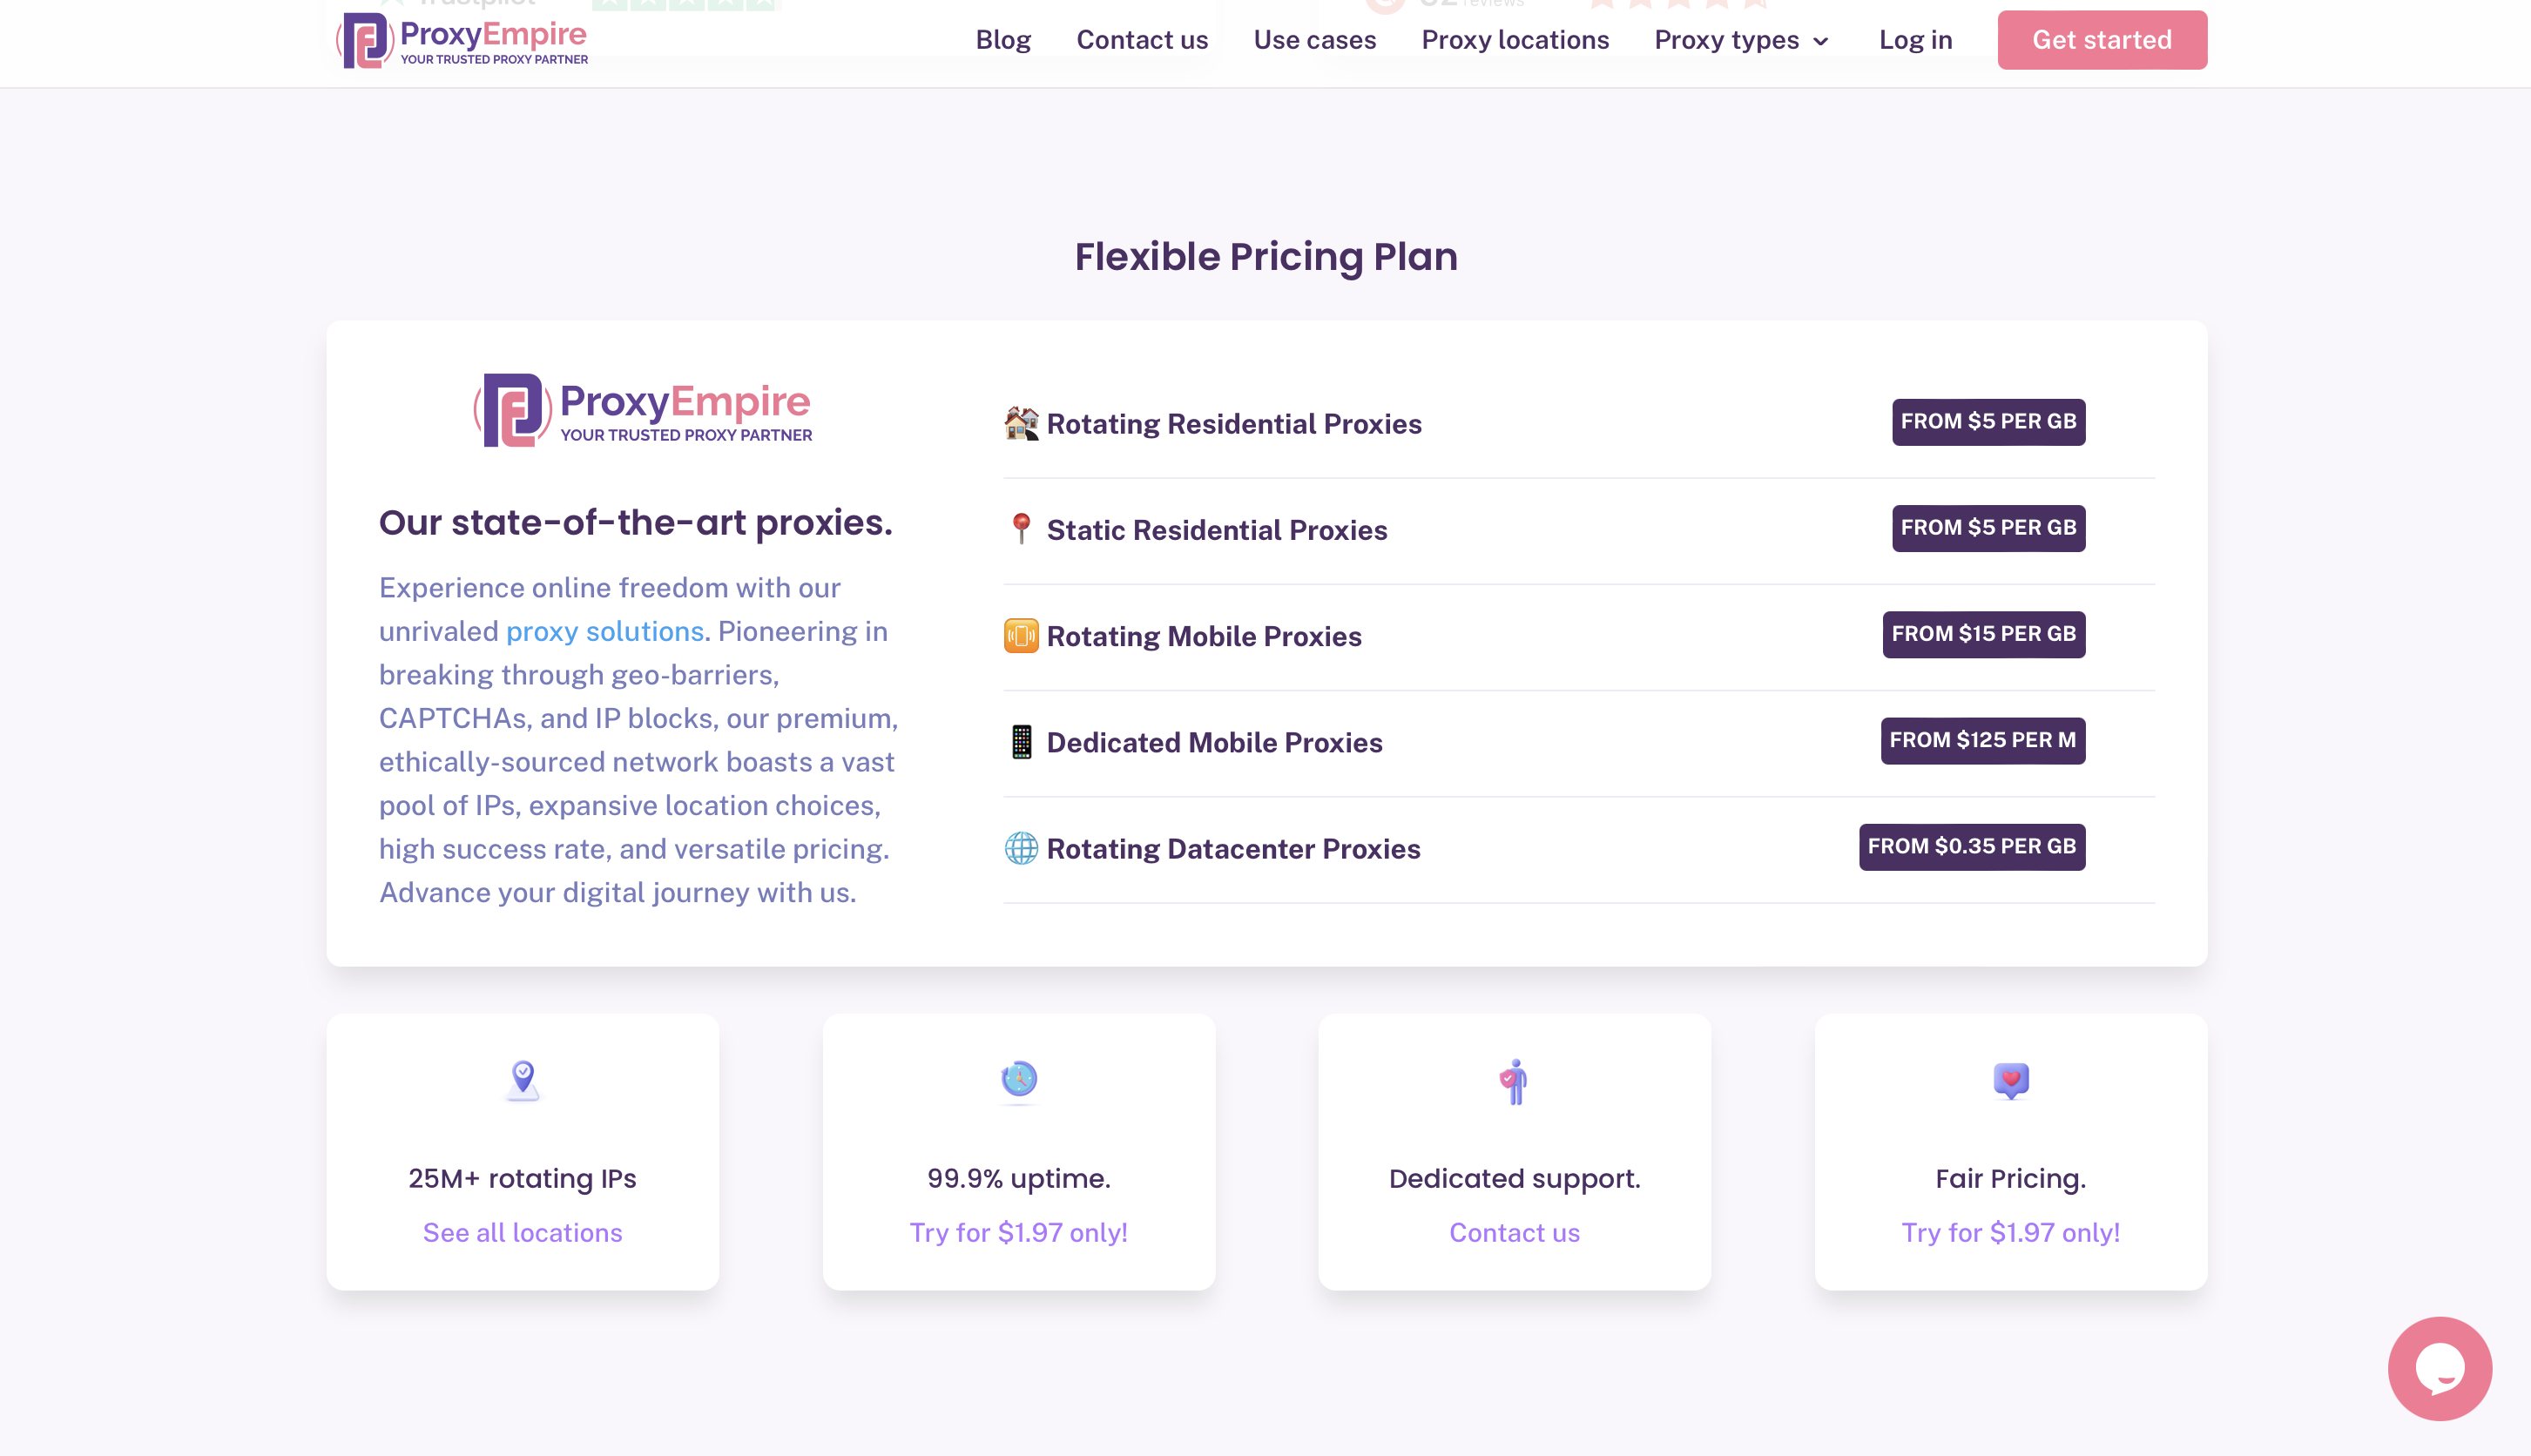
Task: Select the 'FROM $0.35 PER GB' price badge
Action: [1971, 846]
